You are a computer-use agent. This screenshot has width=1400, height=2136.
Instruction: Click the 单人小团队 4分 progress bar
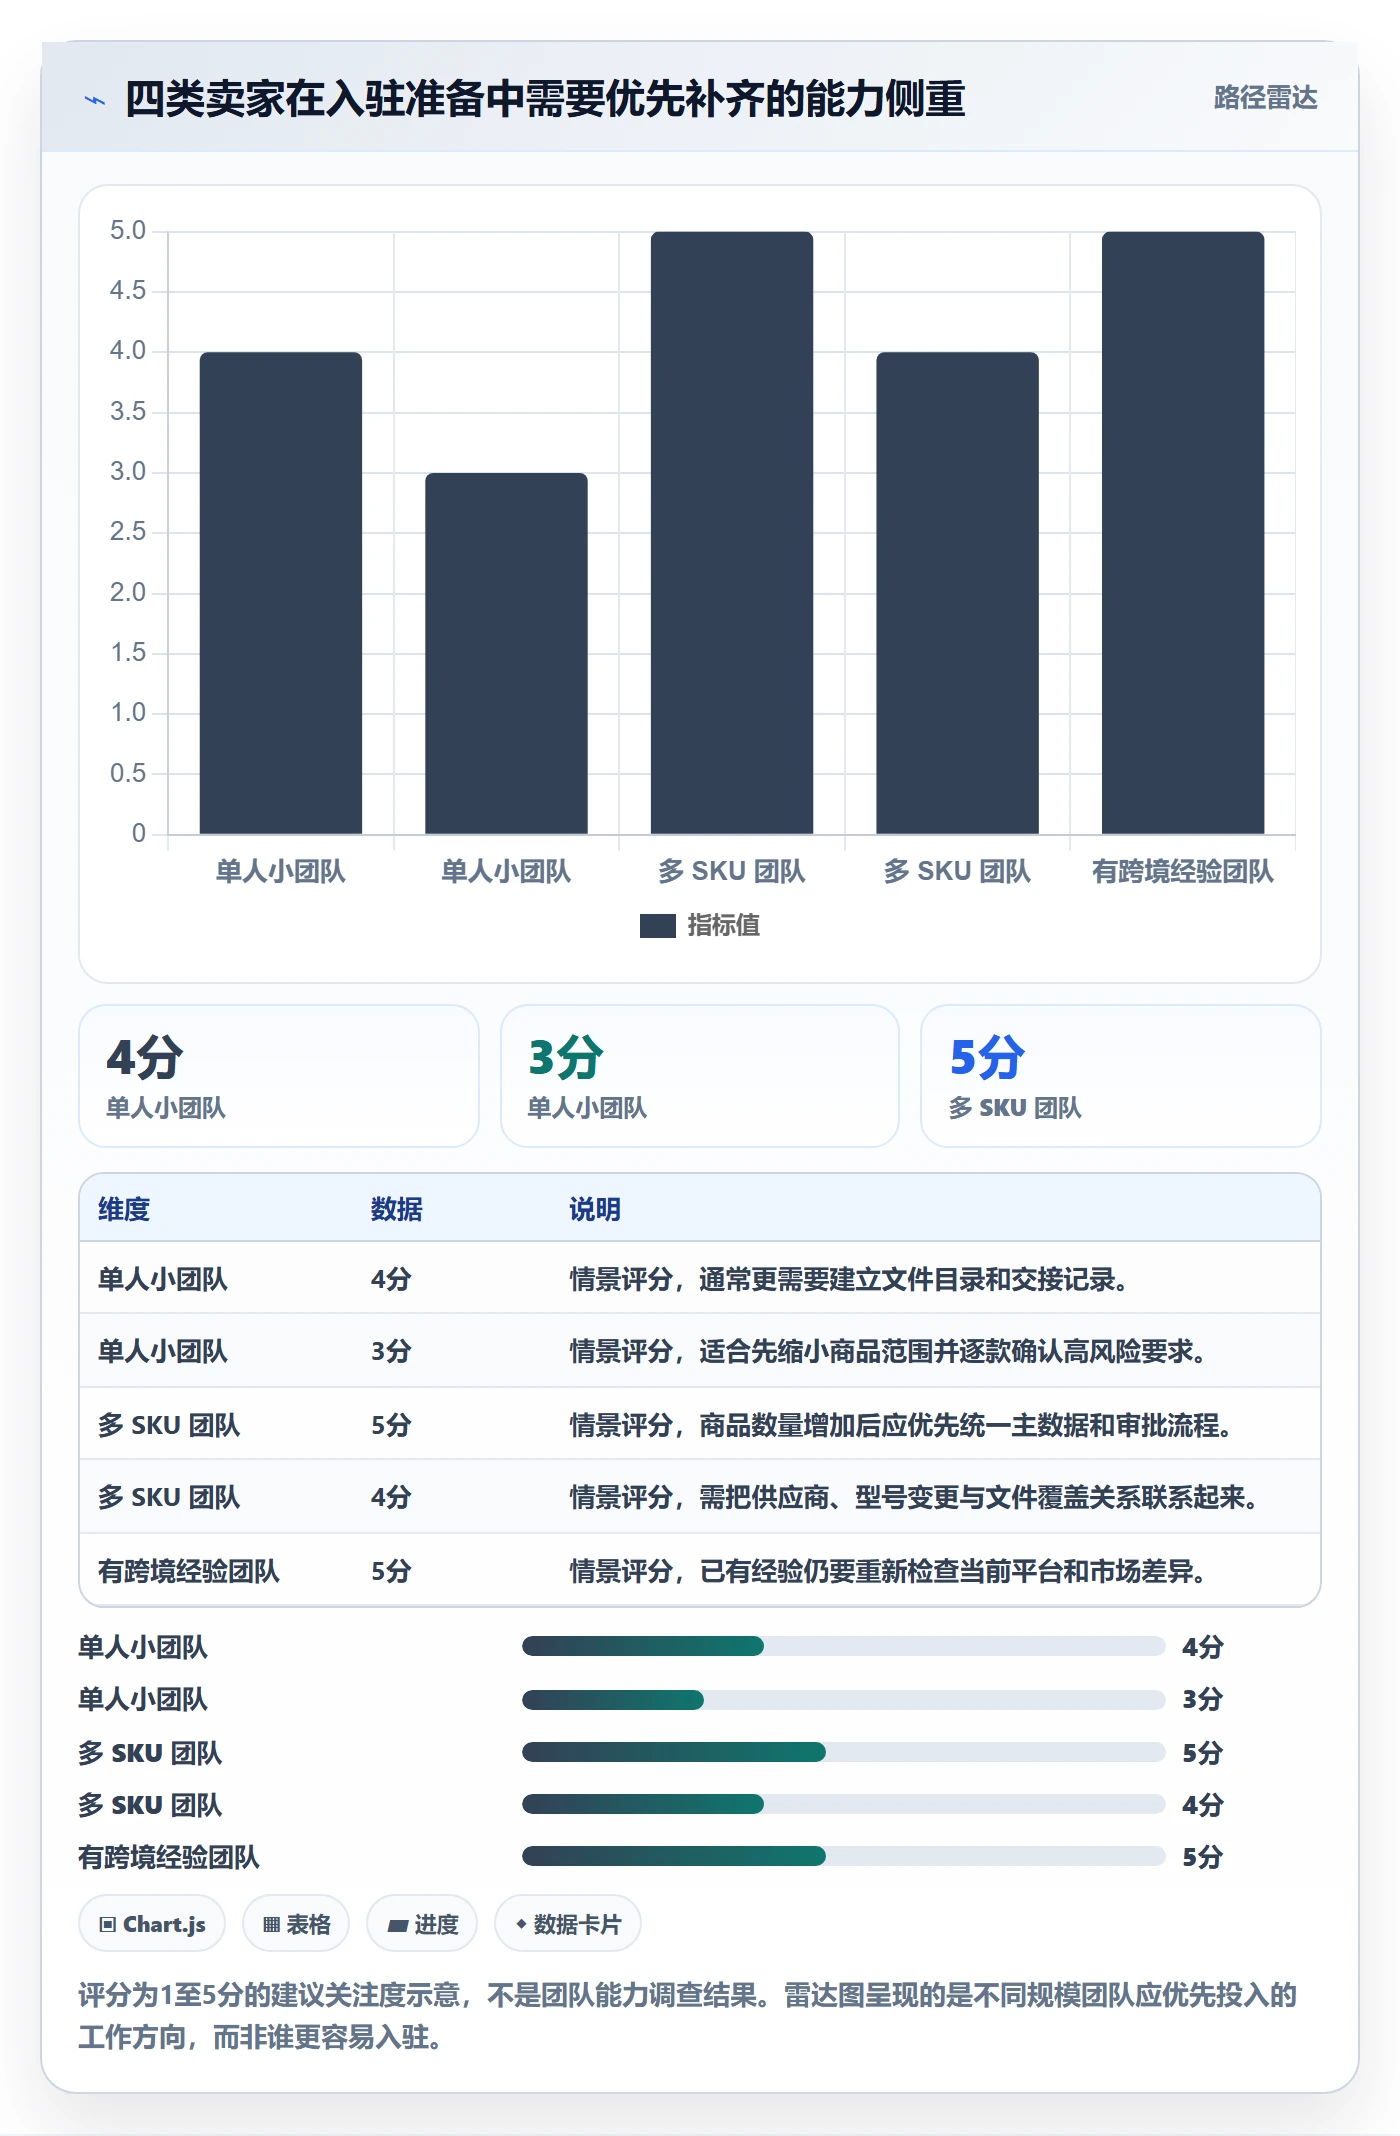[844, 1646]
